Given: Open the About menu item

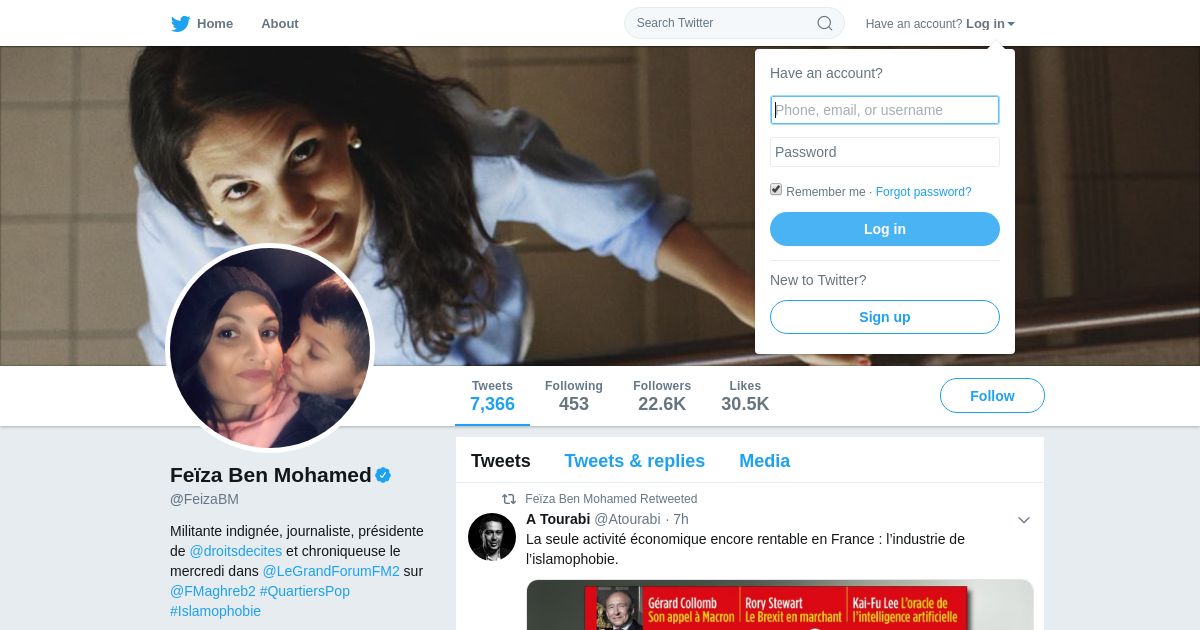Looking at the screenshot, I should (x=280, y=24).
